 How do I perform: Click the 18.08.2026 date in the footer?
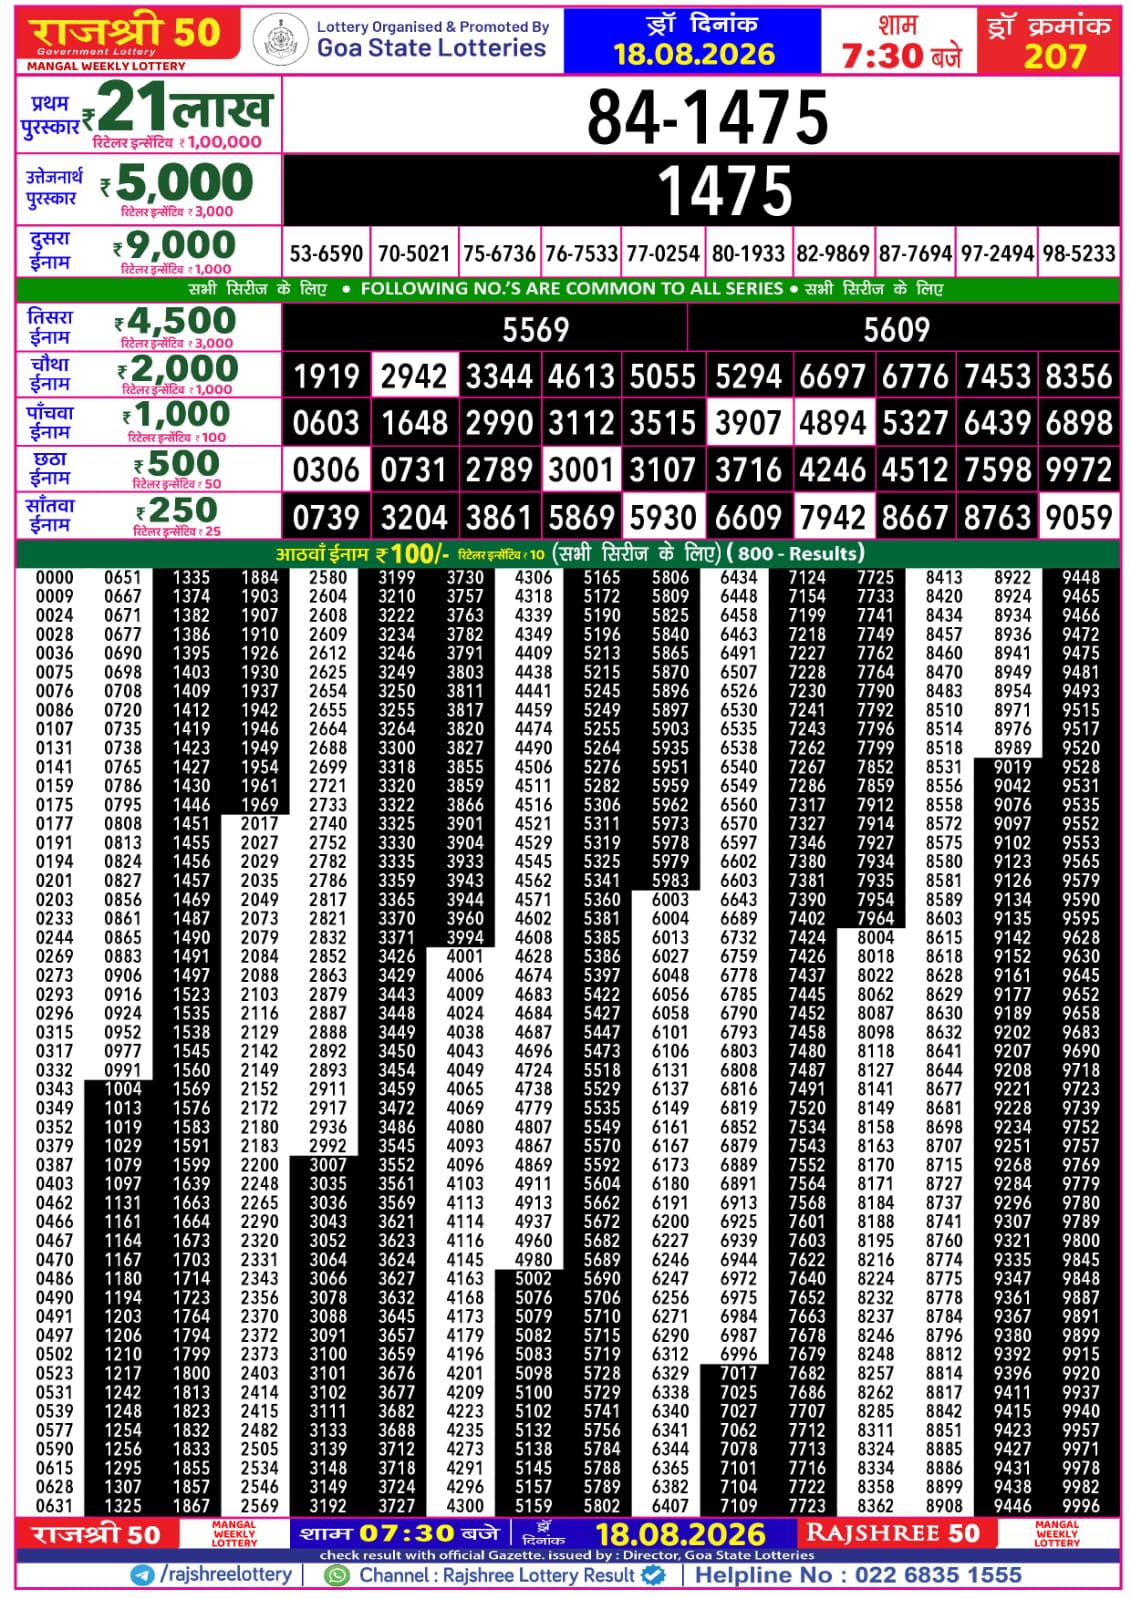[680, 1534]
